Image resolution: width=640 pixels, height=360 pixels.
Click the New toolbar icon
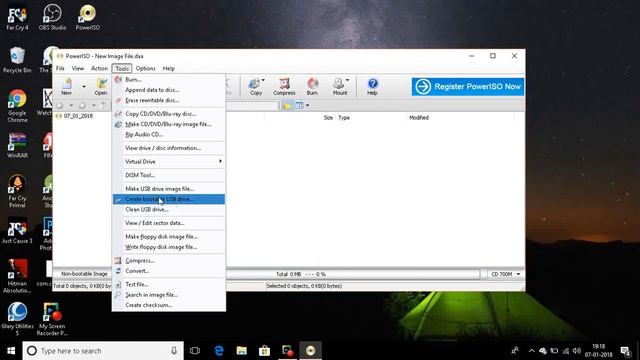point(67,87)
